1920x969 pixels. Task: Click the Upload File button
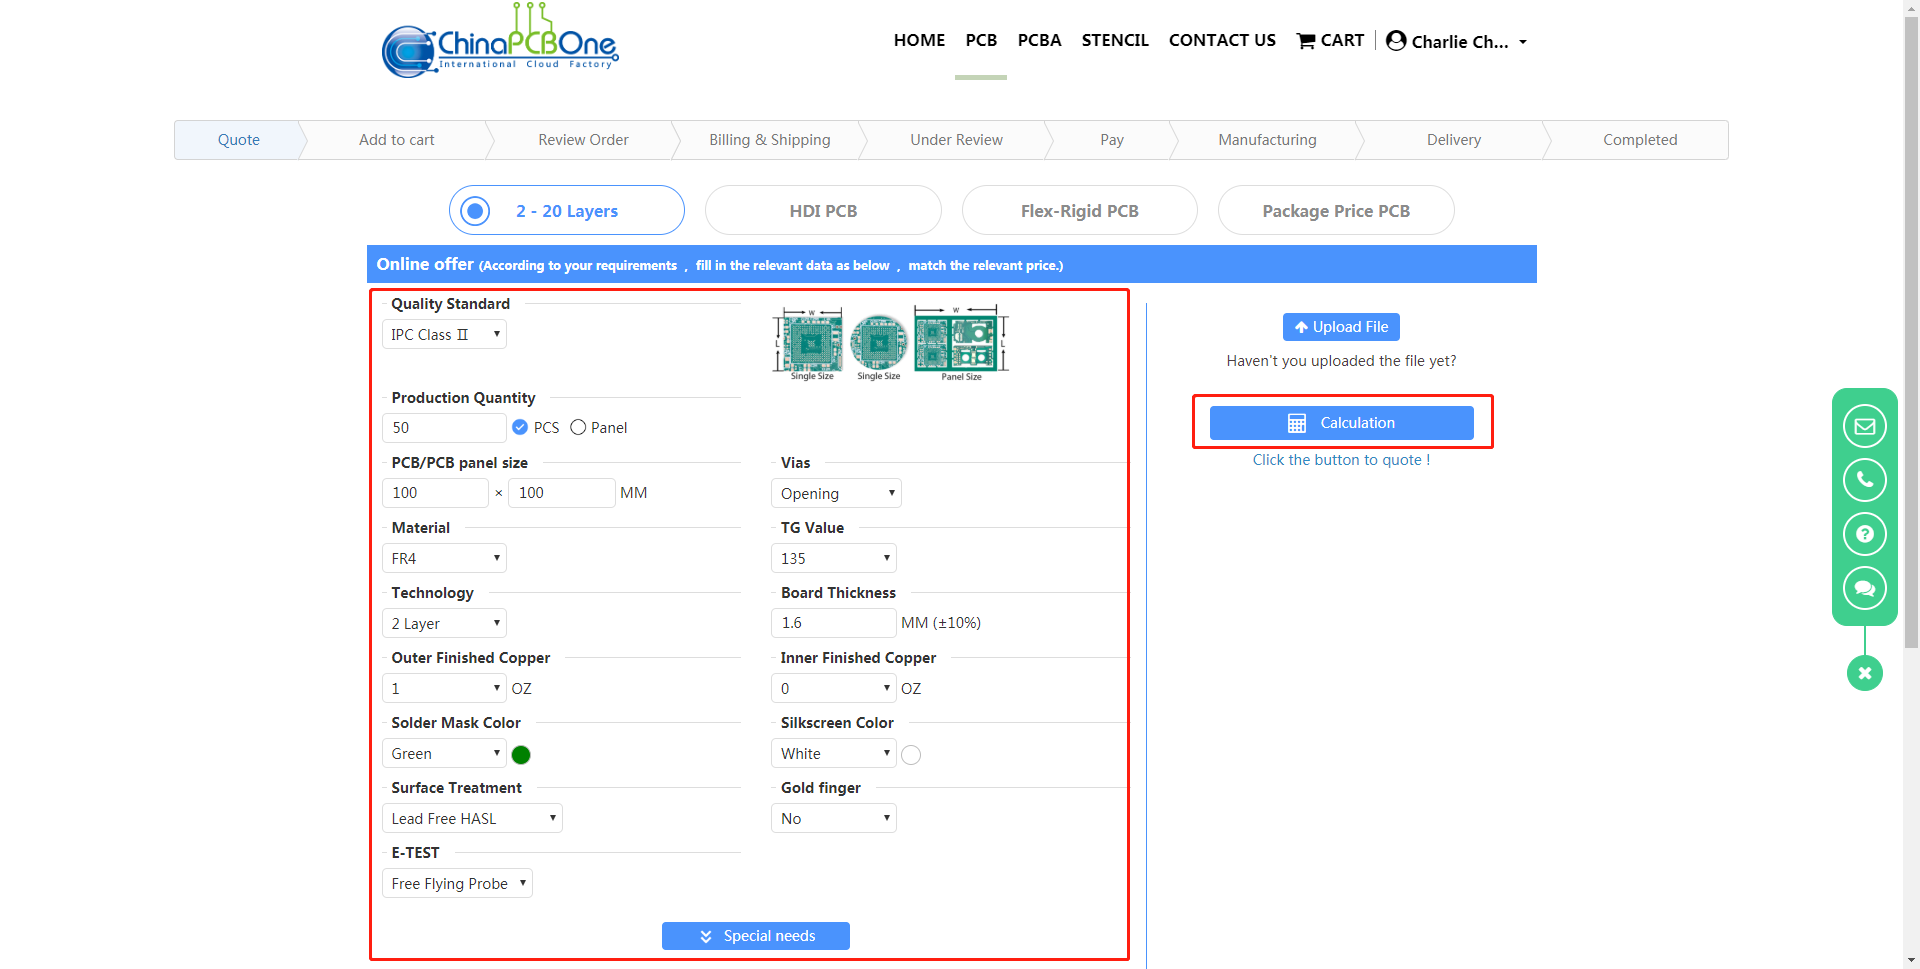click(1341, 327)
